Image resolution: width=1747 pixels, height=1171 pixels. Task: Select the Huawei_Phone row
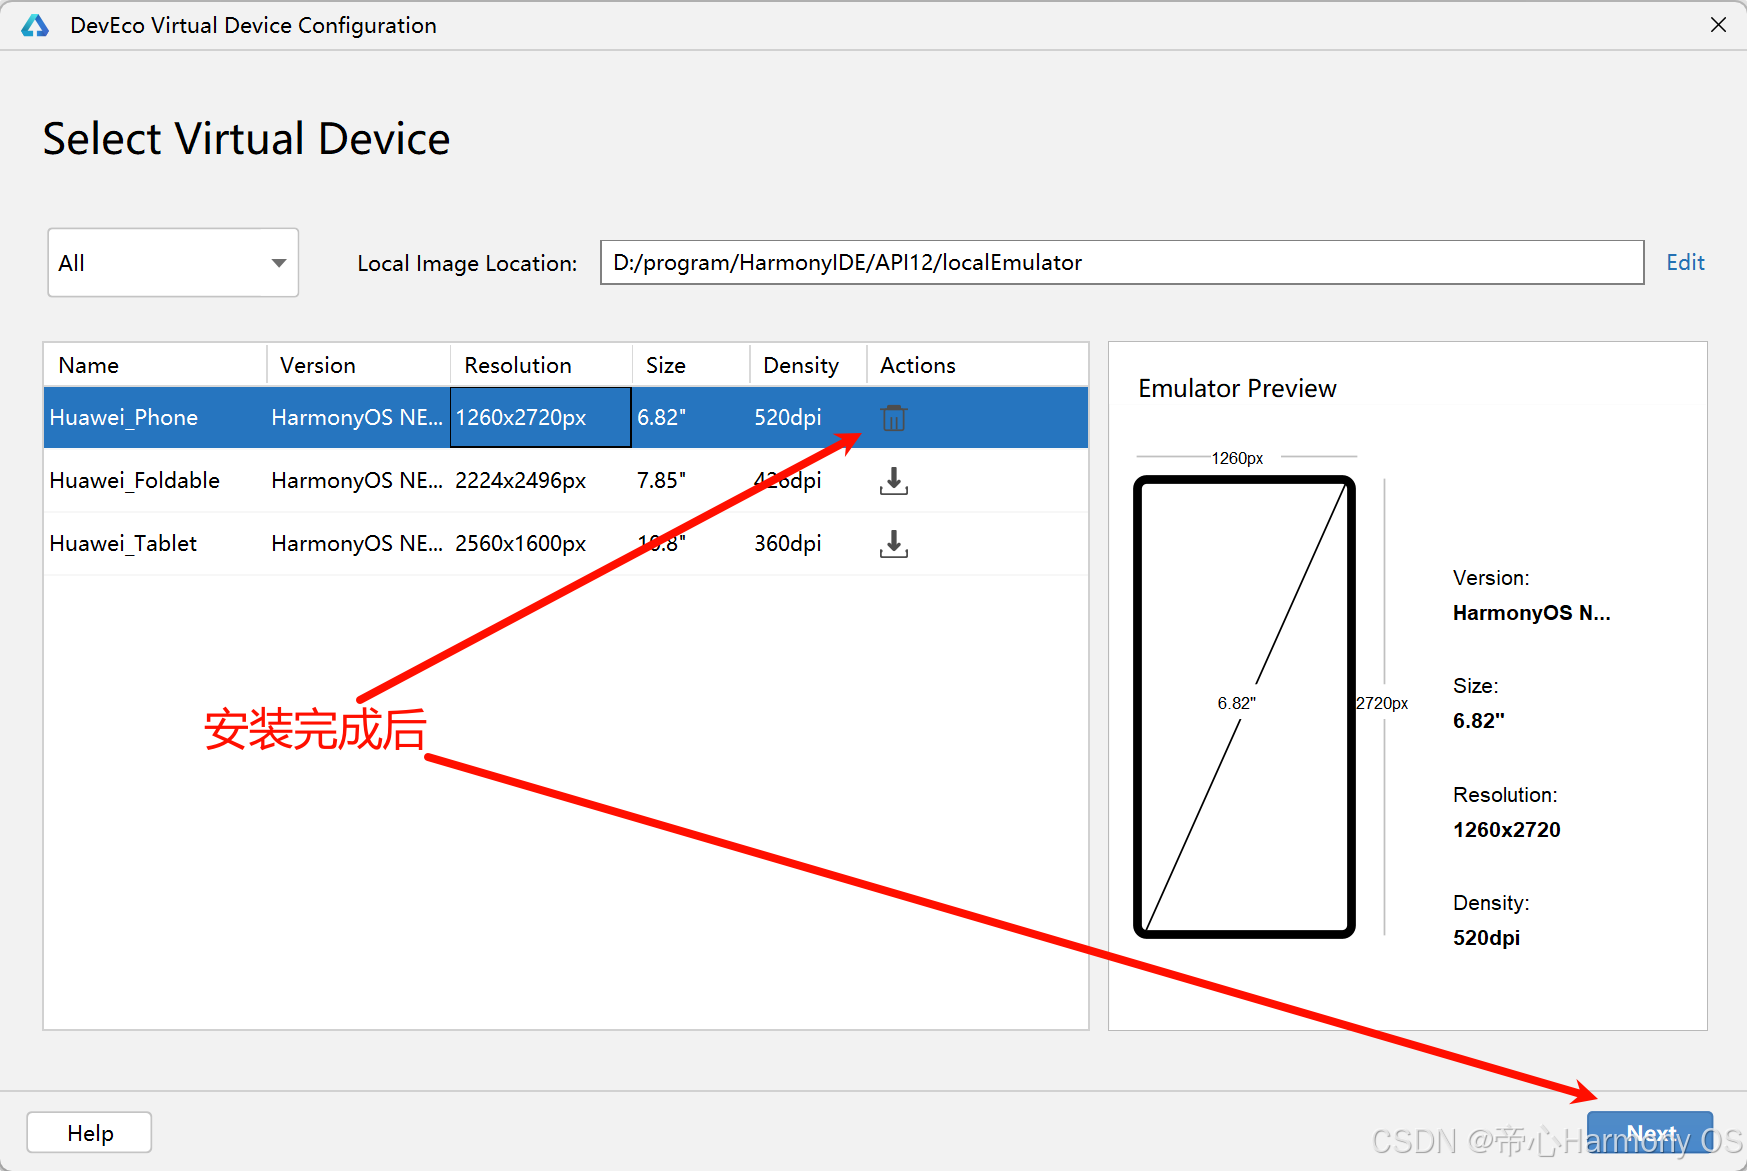[x=566, y=418]
